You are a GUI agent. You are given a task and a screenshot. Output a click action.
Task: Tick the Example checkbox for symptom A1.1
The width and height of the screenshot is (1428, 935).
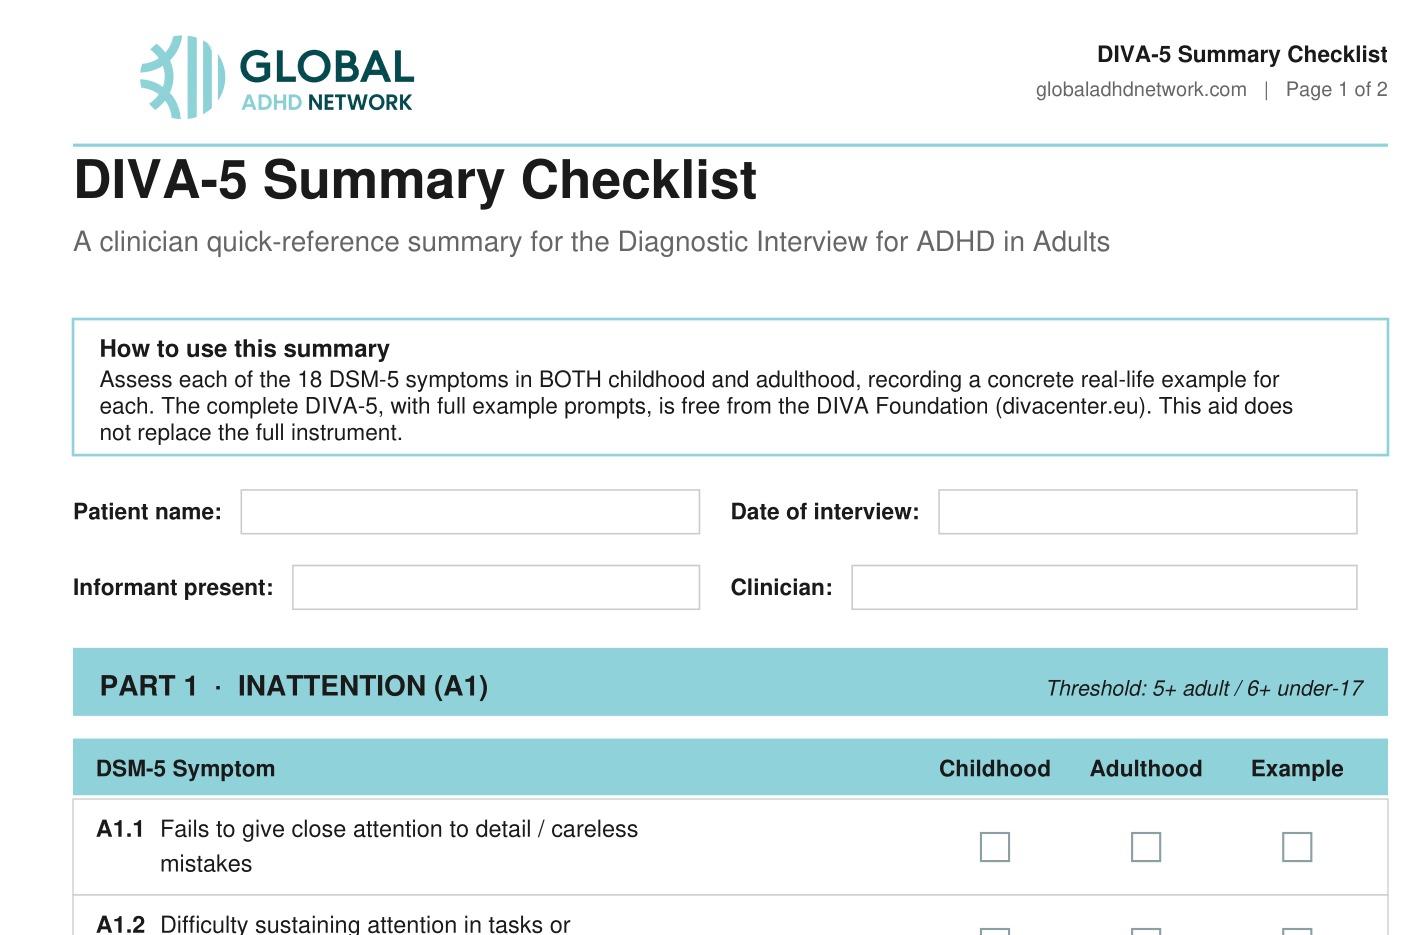point(1297,847)
